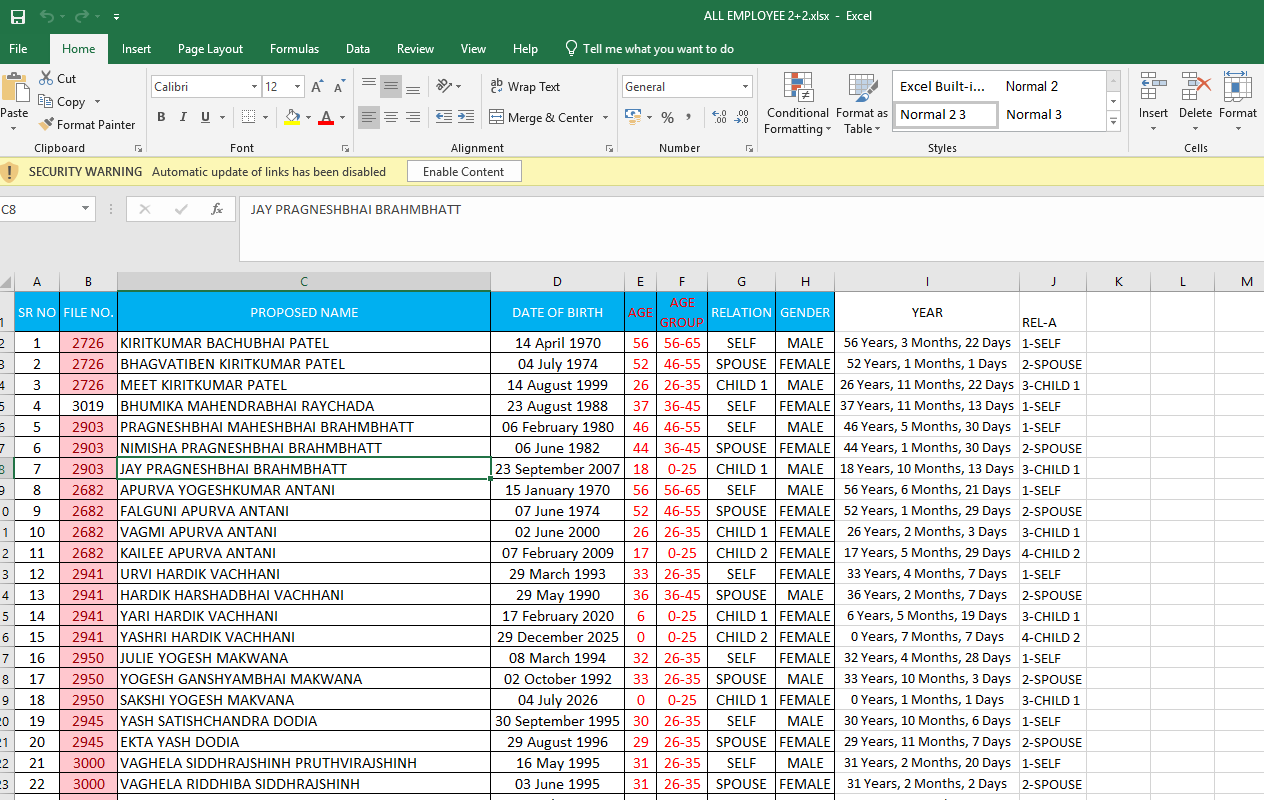Select column D header
Image resolution: width=1264 pixels, height=800 pixels.
click(x=557, y=282)
